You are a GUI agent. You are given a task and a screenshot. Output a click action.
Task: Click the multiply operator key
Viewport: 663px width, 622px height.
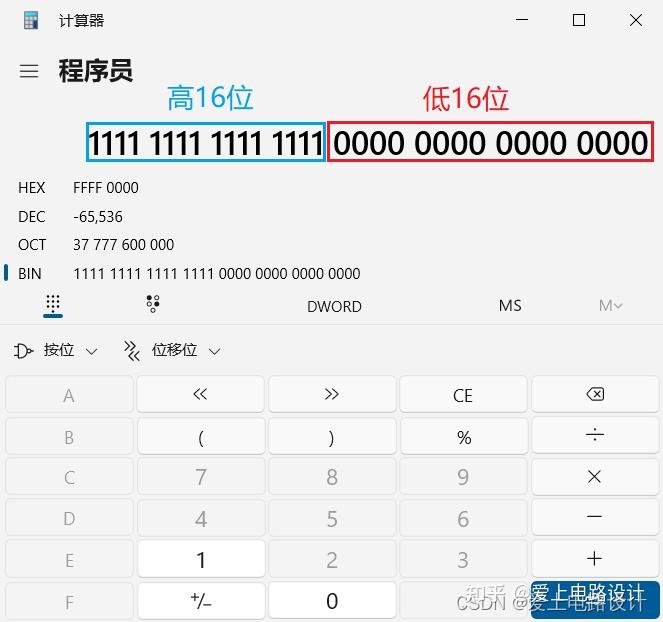(595, 477)
